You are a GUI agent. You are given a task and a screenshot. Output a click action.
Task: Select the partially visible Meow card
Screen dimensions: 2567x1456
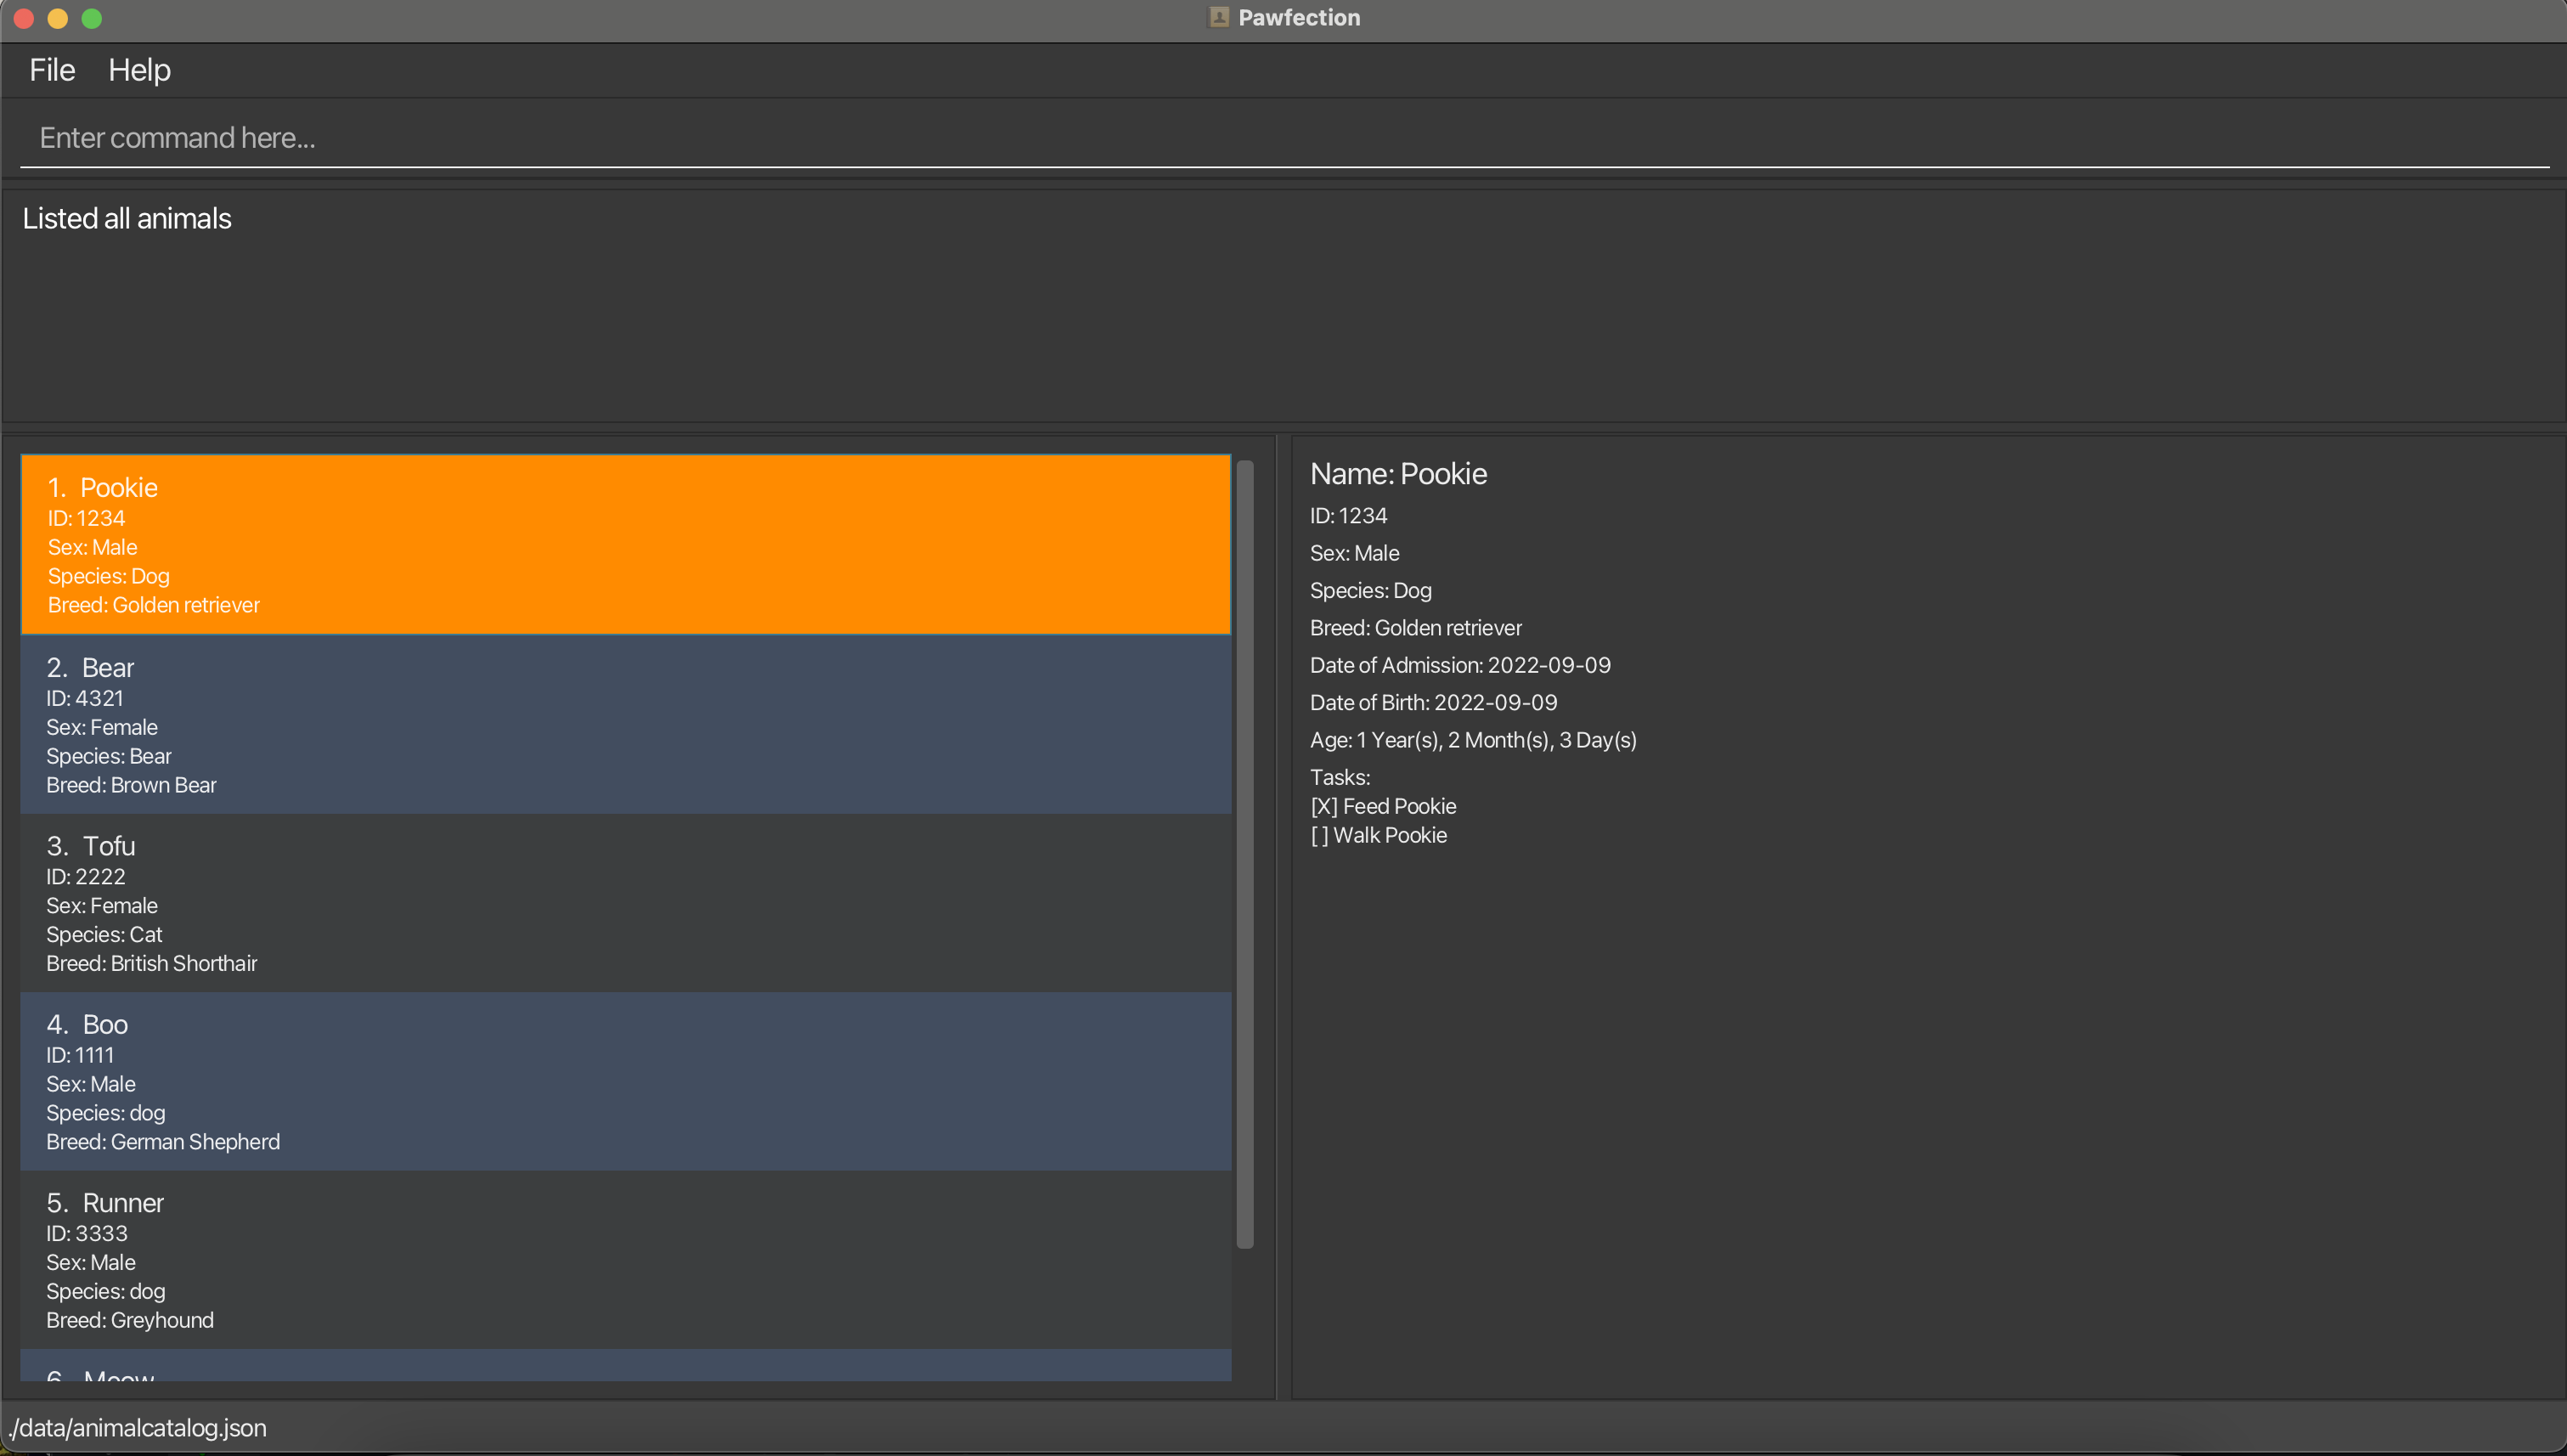[x=625, y=1368]
